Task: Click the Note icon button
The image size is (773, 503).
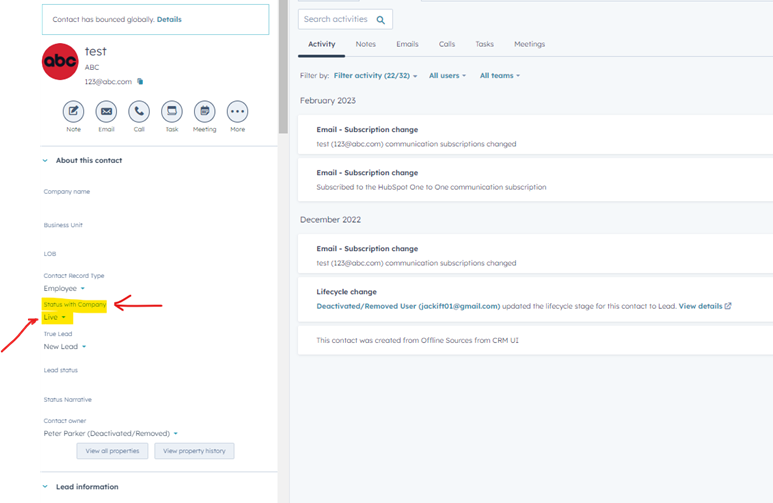Action: tap(73, 111)
